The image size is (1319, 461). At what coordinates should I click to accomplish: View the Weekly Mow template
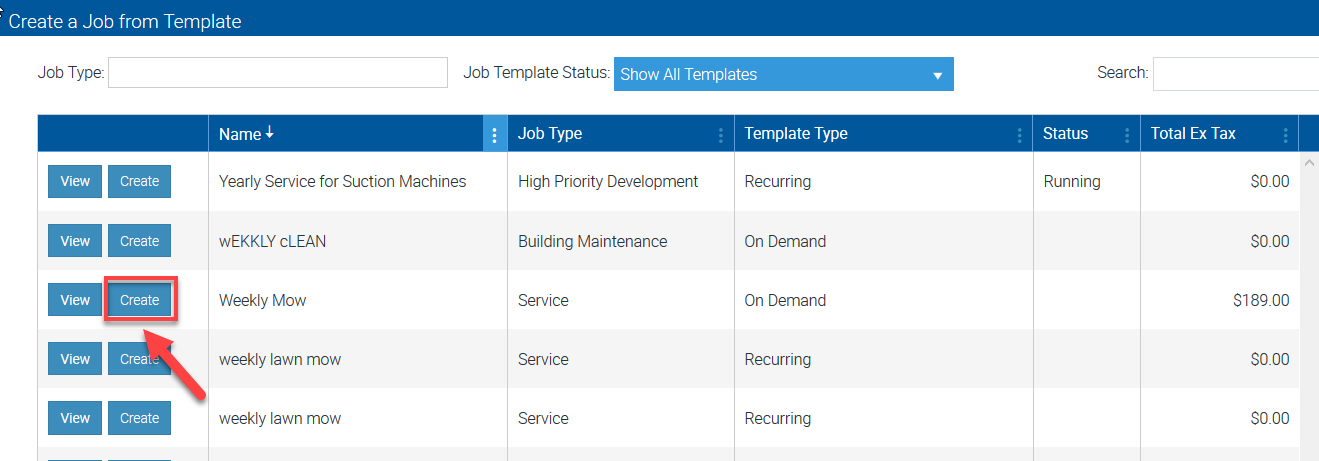point(75,300)
